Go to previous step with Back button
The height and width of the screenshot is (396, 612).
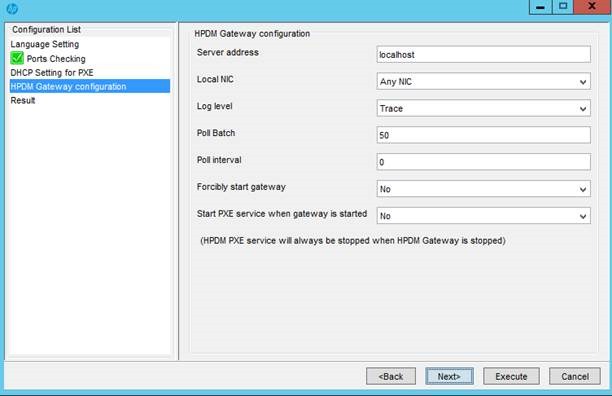391,376
